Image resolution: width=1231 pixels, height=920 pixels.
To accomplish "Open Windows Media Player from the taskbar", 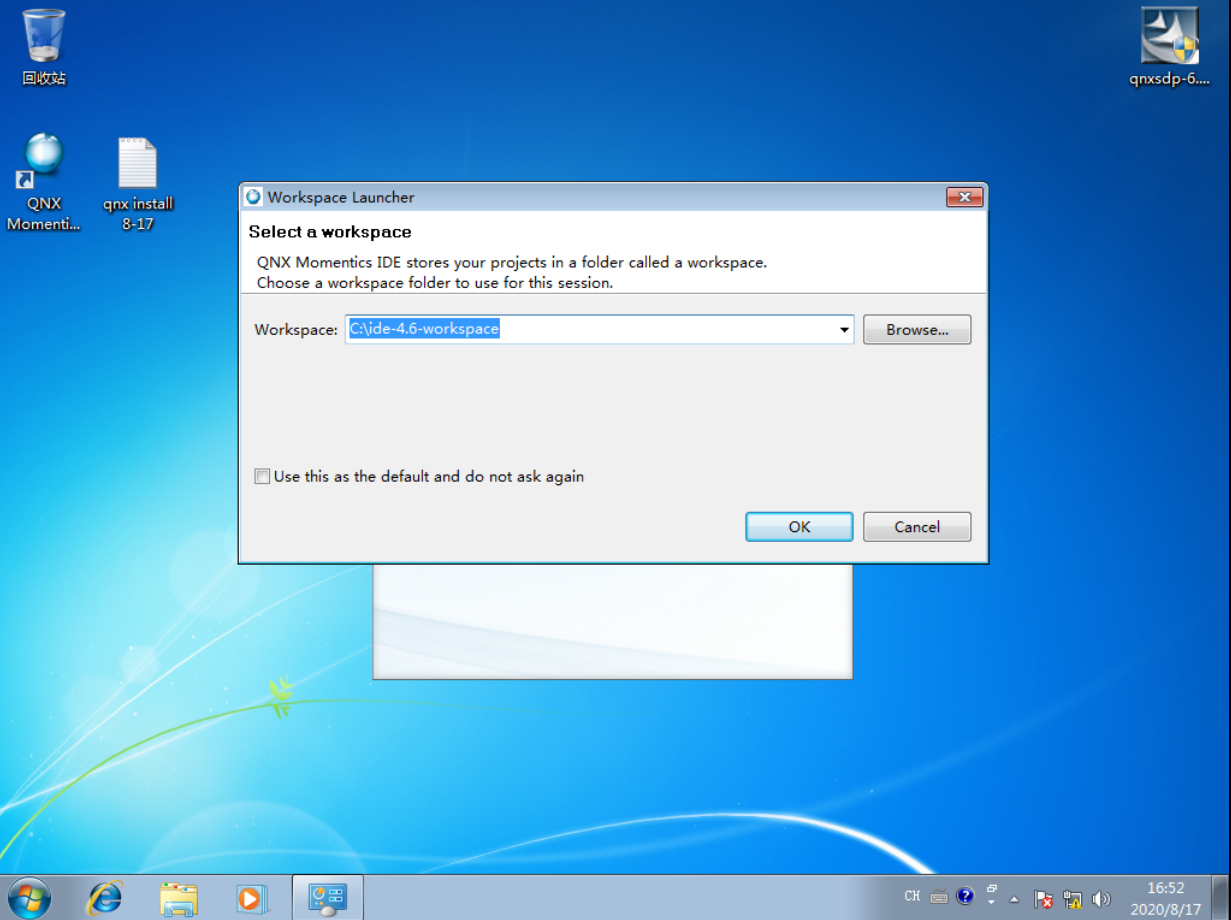I will [251, 896].
